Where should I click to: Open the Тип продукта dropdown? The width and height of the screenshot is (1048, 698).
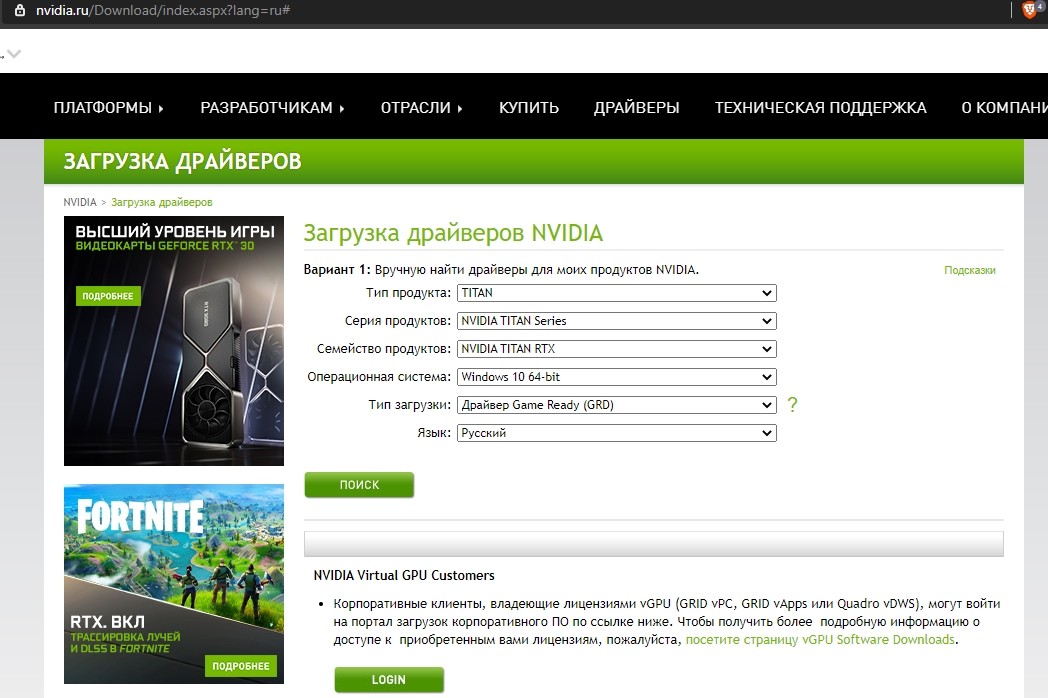tap(616, 293)
